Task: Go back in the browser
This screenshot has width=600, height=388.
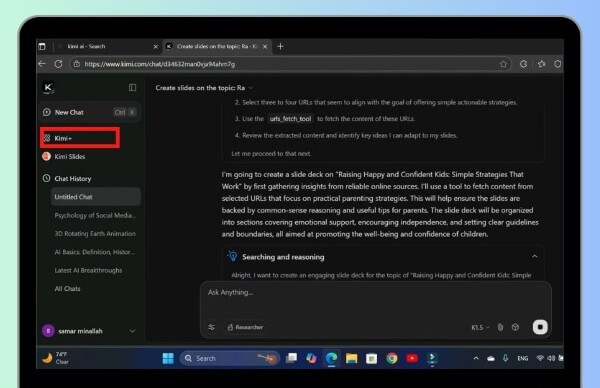Action: point(42,64)
